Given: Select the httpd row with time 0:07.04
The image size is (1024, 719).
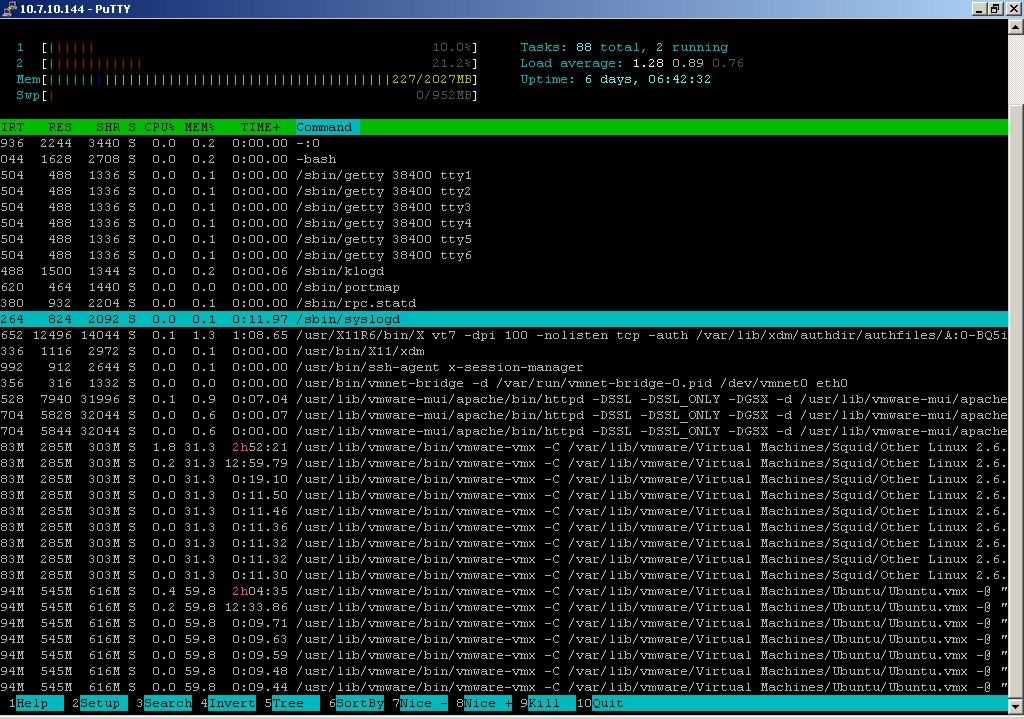Looking at the screenshot, I should pyautogui.click(x=504, y=399).
